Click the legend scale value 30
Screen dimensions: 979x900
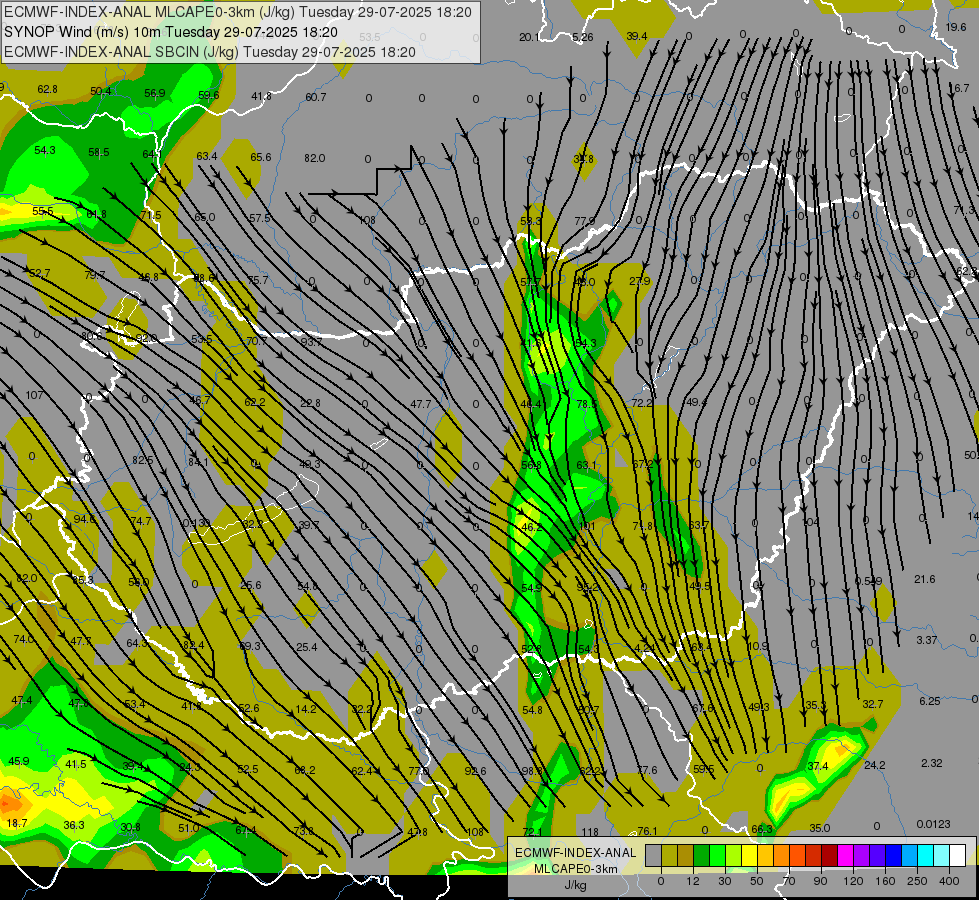click(x=725, y=881)
